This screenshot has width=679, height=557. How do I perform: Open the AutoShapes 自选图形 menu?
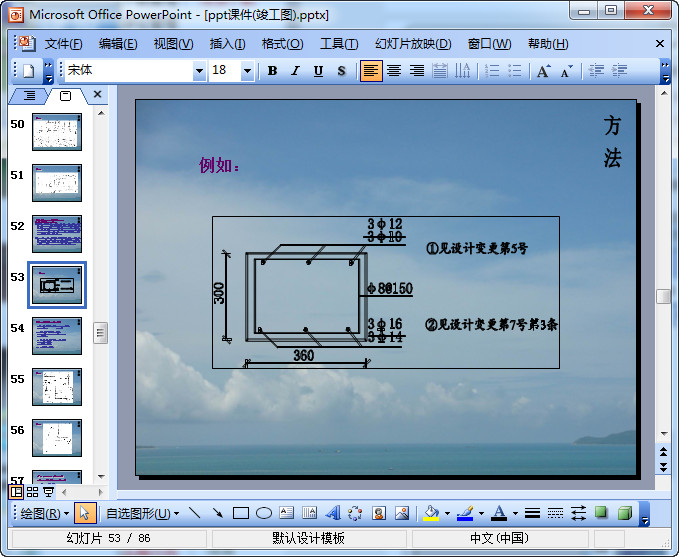142,514
